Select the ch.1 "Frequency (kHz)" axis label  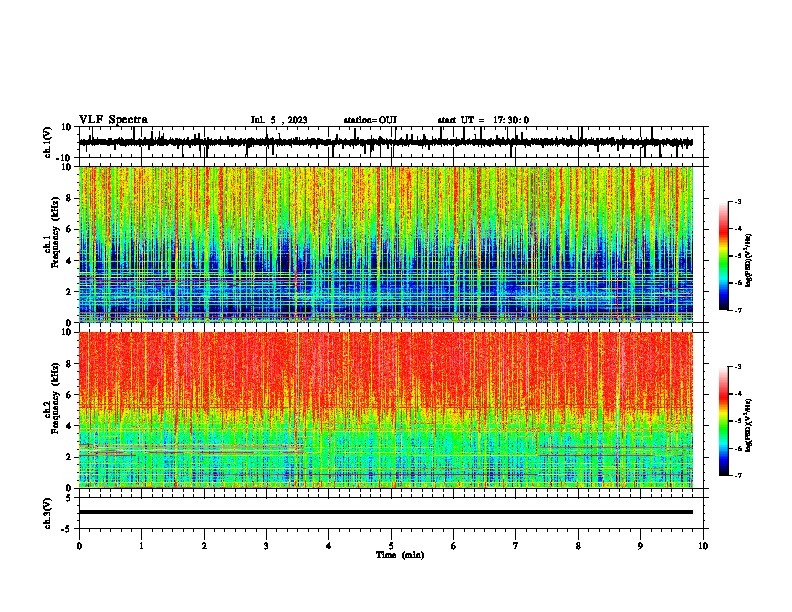click(55, 232)
